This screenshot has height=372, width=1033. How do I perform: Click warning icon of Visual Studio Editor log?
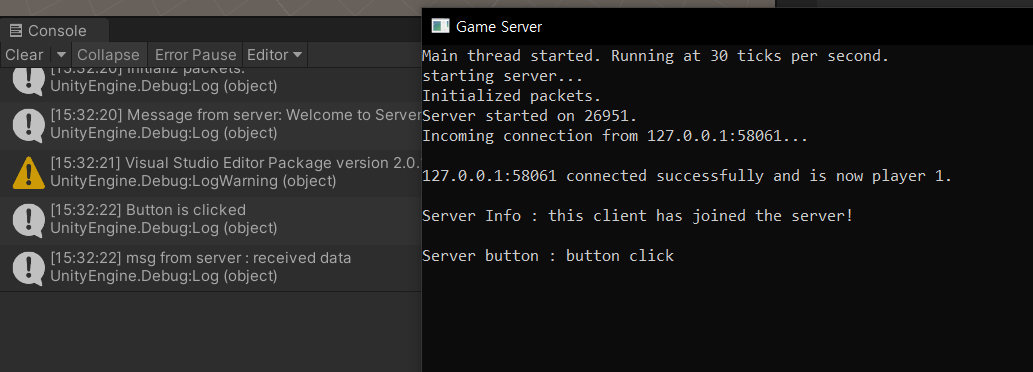point(28,173)
